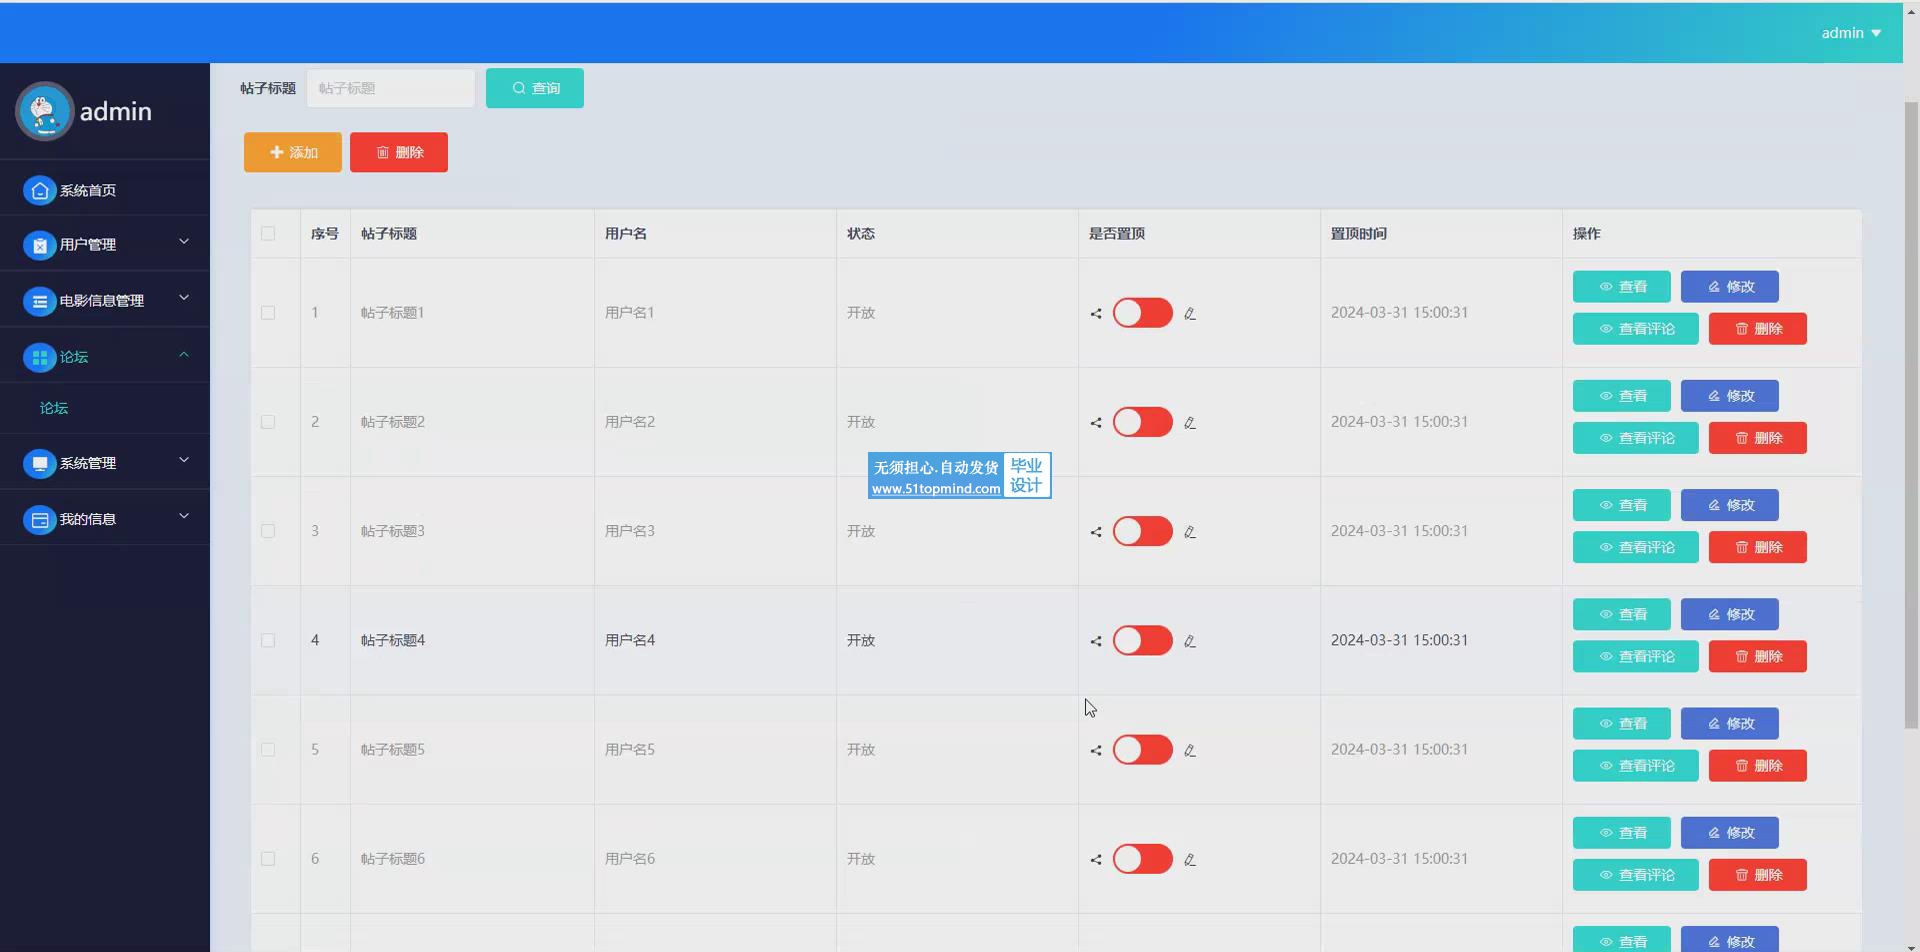Click 查看评论 button for 帖子标题3
The height and width of the screenshot is (952, 1920).
(1636, 547)
